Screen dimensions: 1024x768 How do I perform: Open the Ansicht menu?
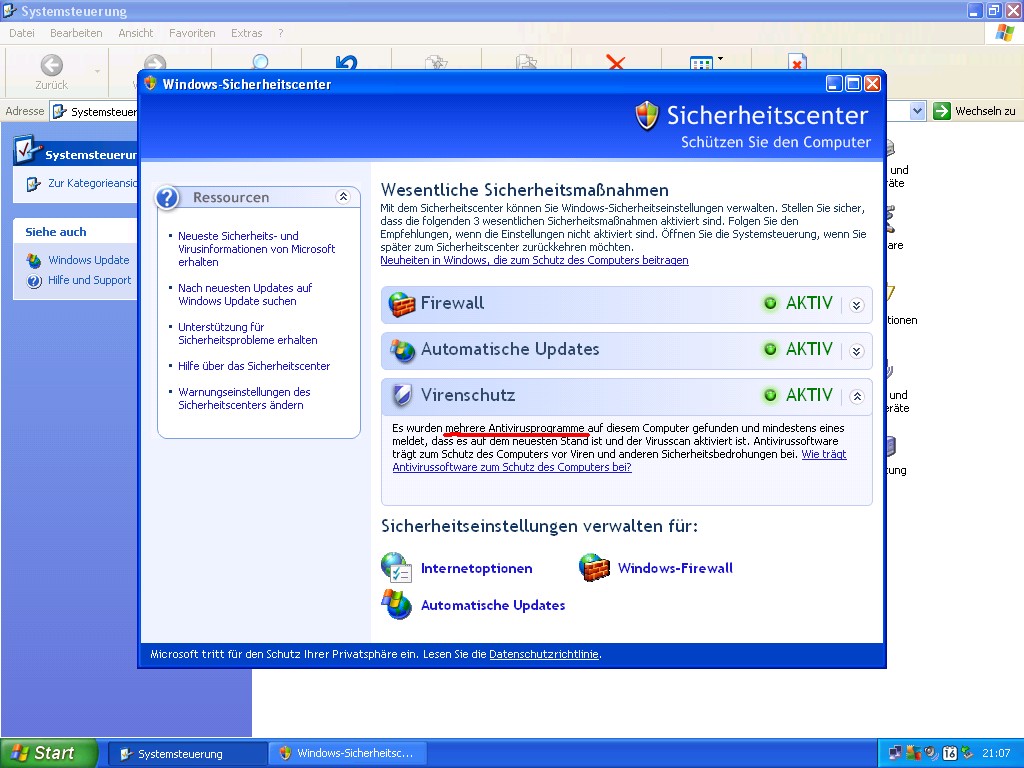pos(136,33)
